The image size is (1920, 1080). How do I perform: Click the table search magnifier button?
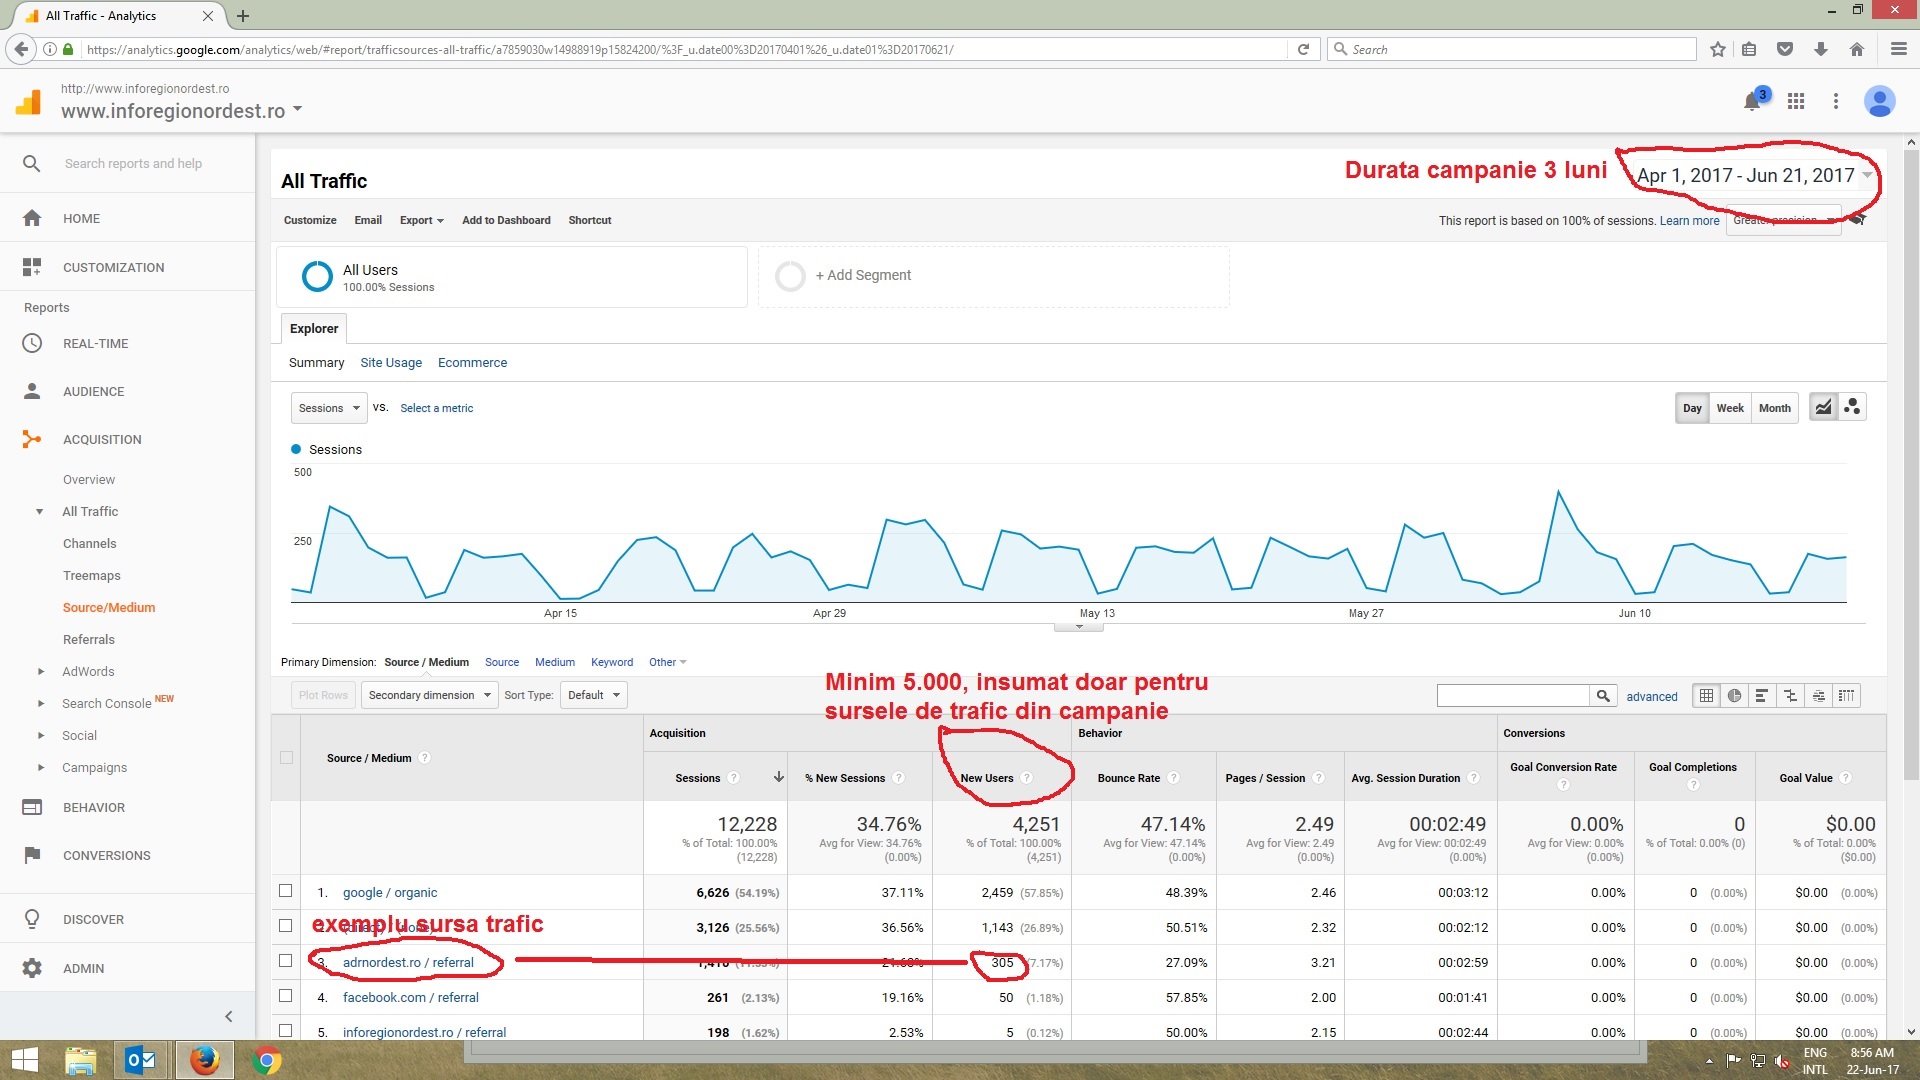click(1603, 696)
